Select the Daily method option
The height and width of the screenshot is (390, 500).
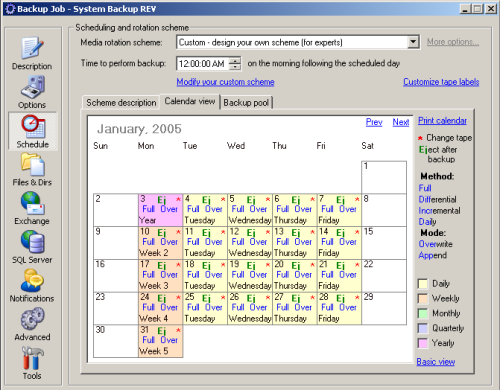pos(427,222)
